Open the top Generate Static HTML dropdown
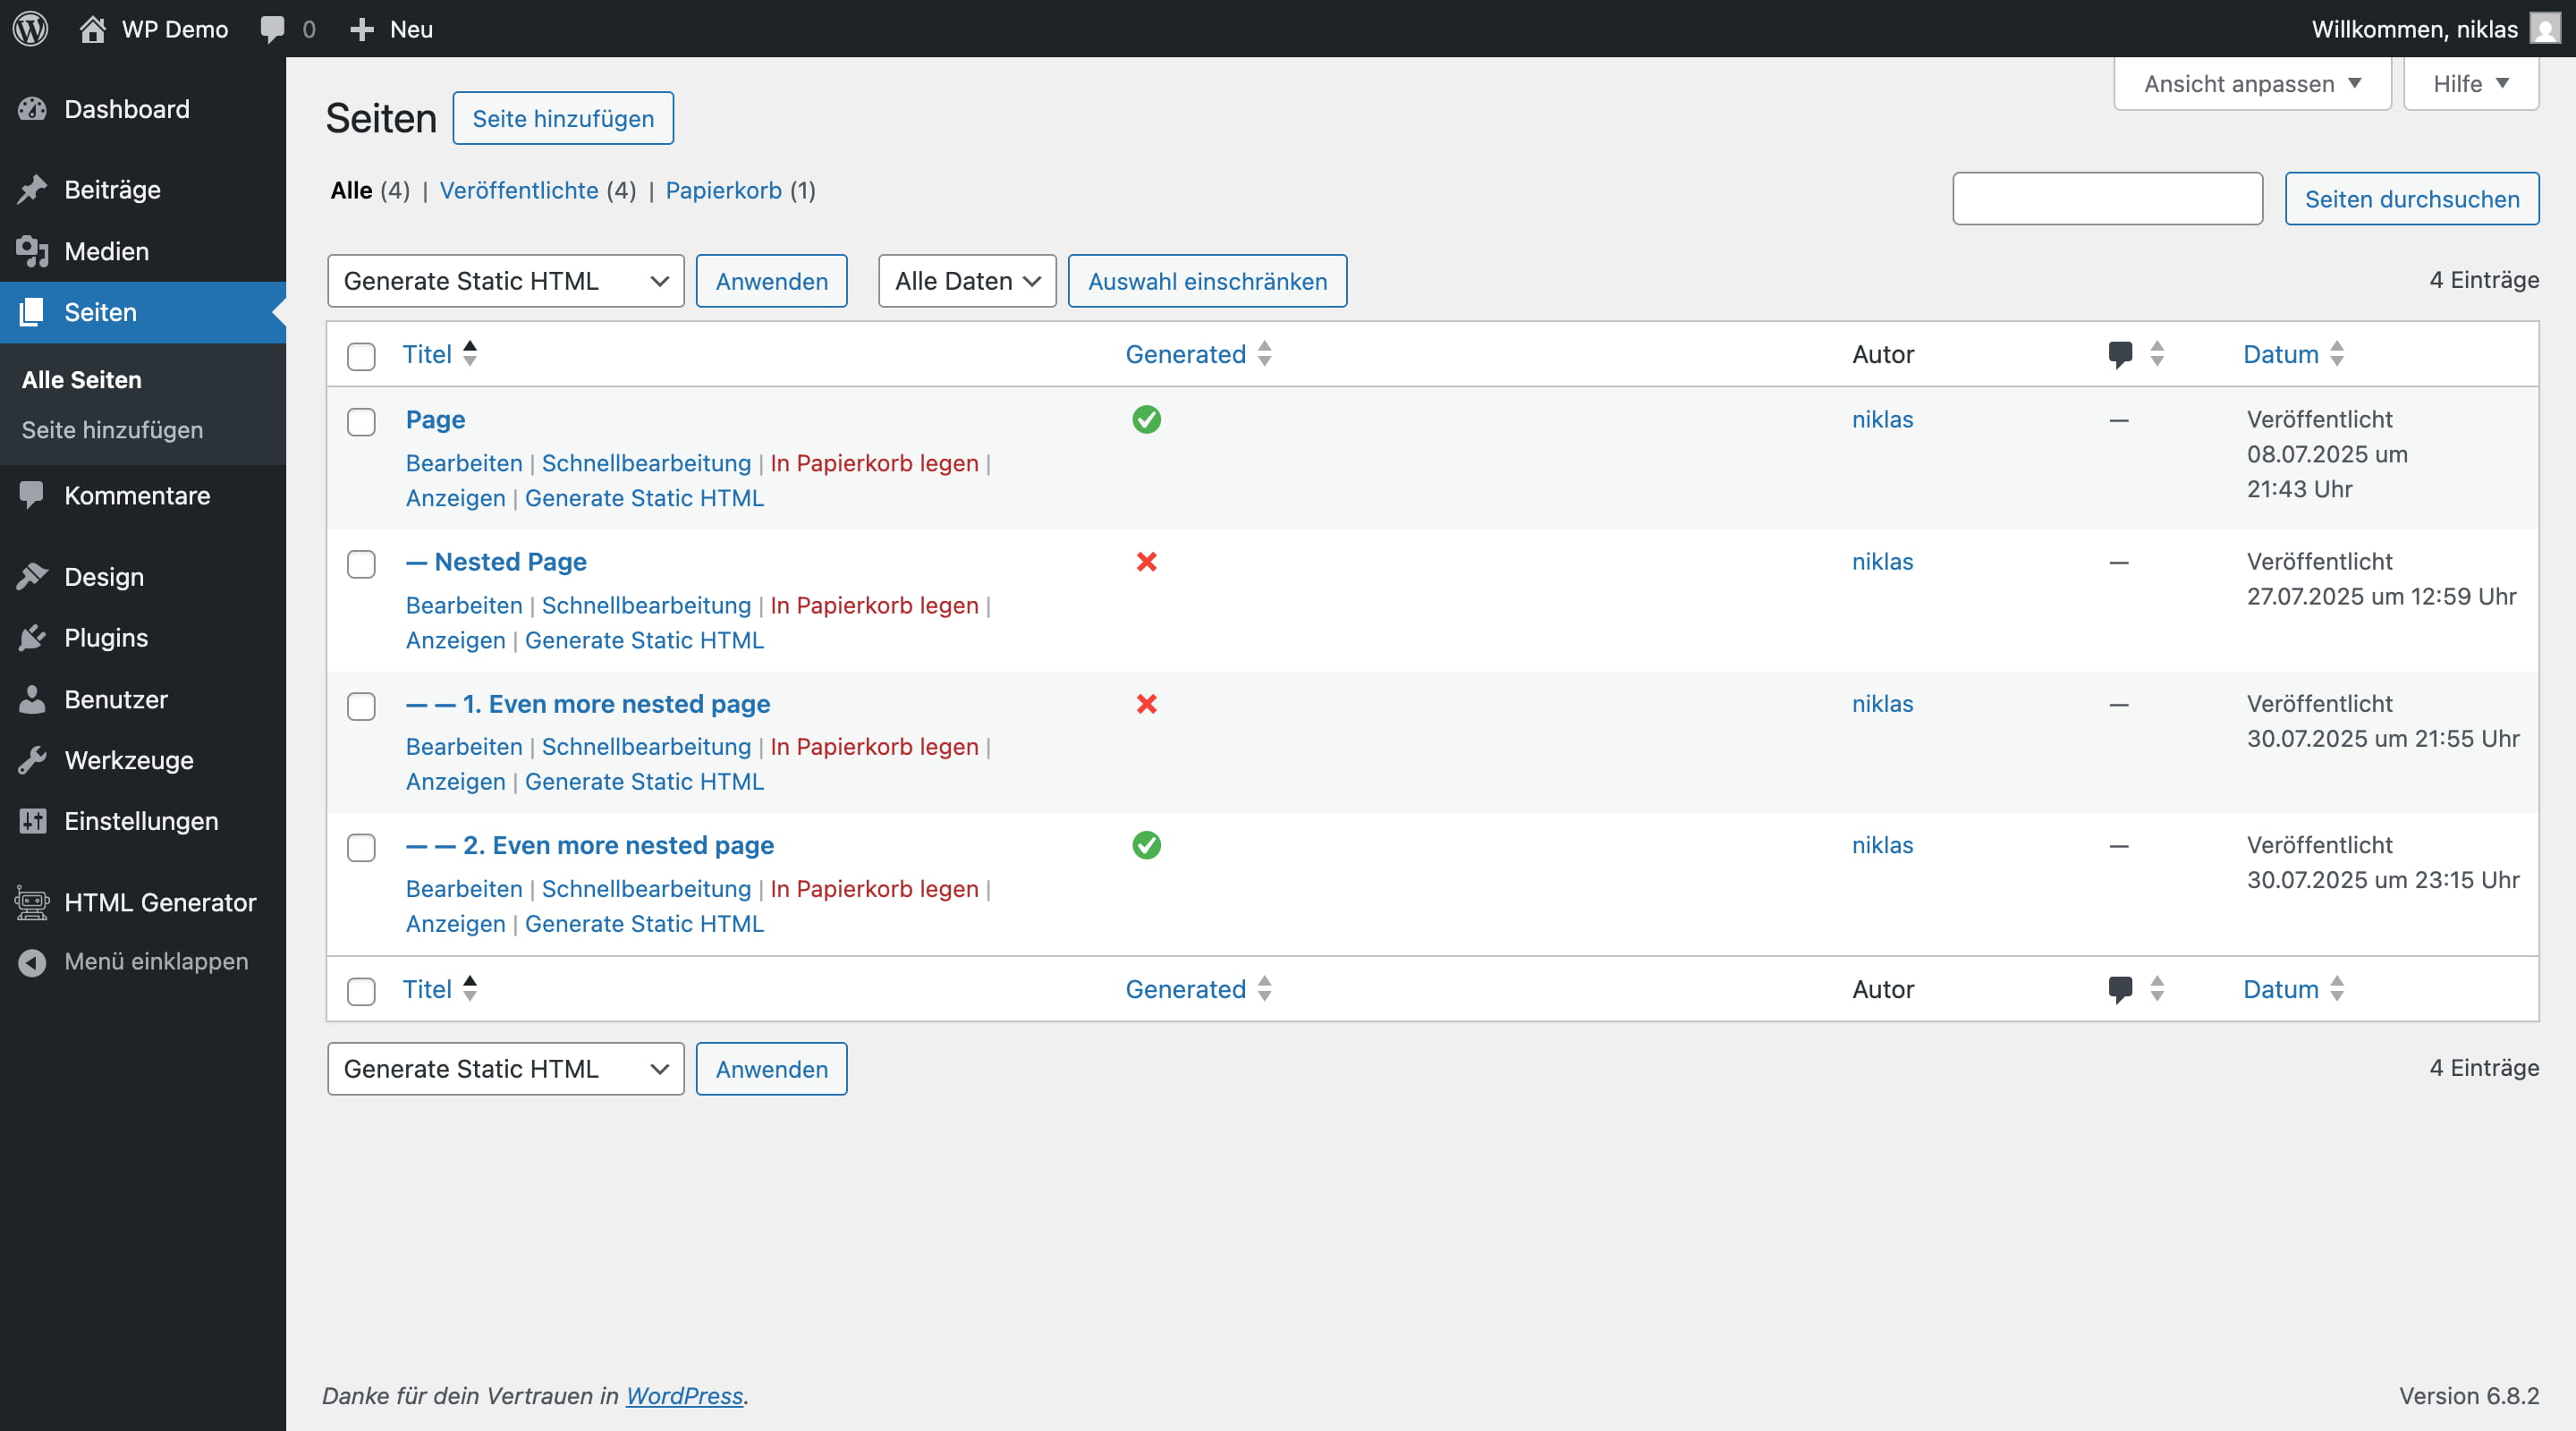The height and width of the screenshot is (1431, 2576). 505,281
